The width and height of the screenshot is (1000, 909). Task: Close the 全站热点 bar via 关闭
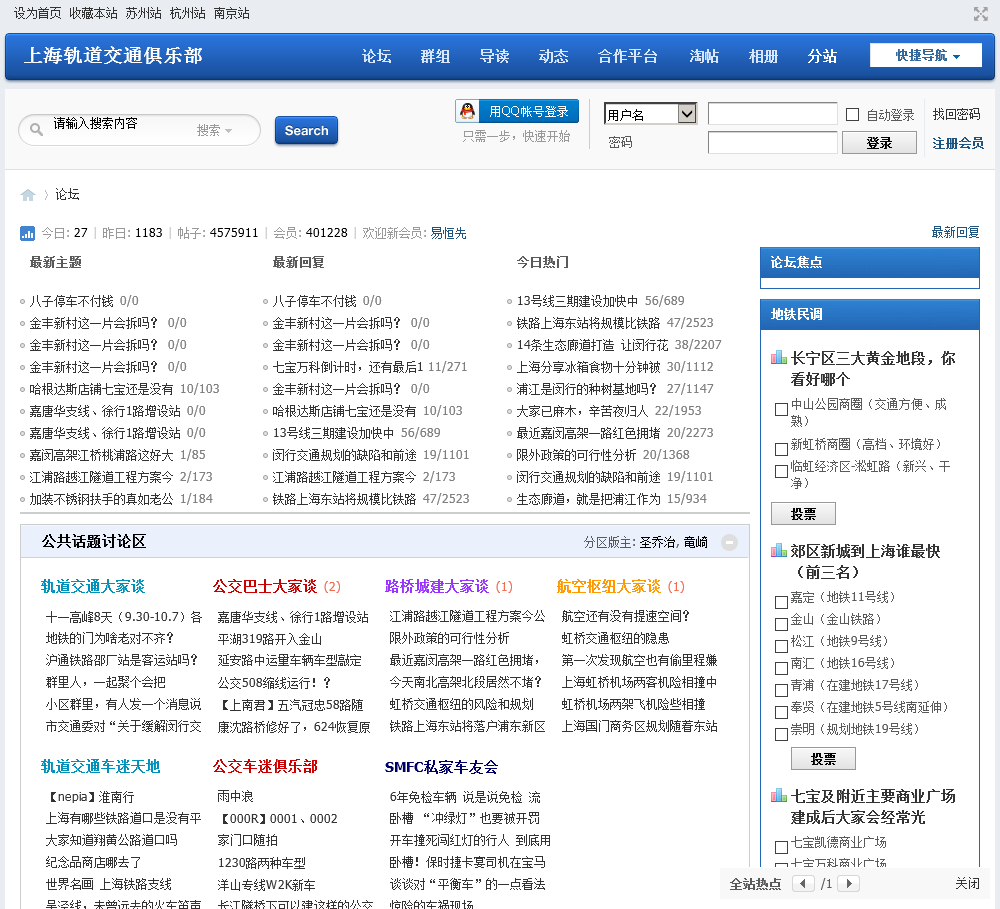pos(967,883)
